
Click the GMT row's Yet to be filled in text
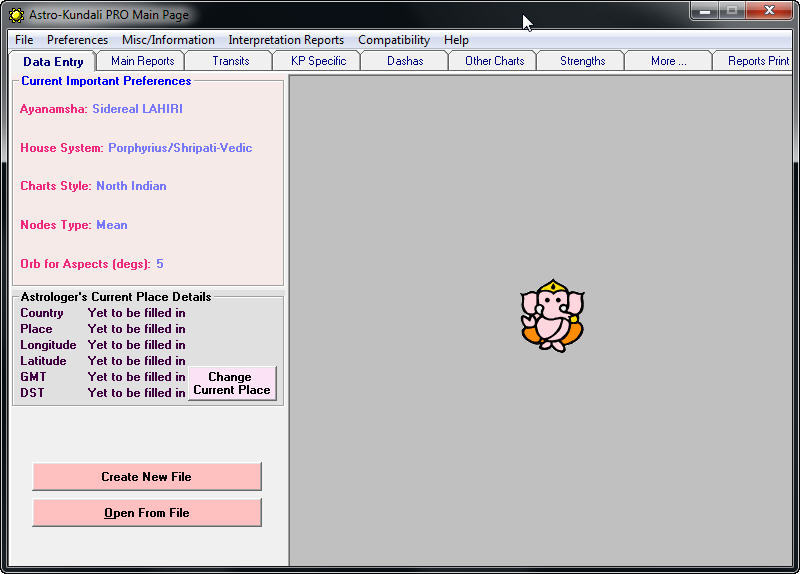[136, 377]
